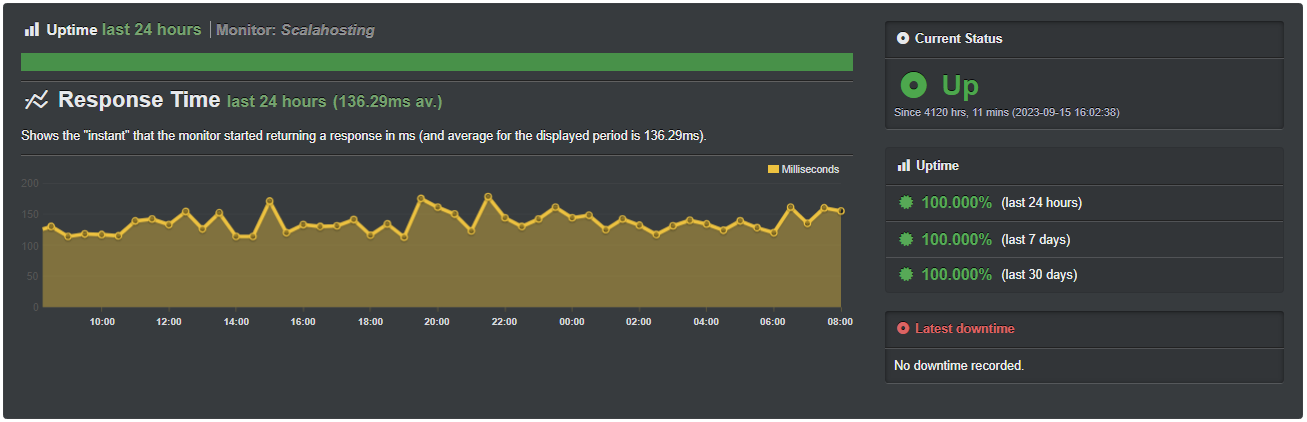Screen dimensions: 1307x422
Task: Click the No downtime recorded text
Action: click(x=959, y=366)
